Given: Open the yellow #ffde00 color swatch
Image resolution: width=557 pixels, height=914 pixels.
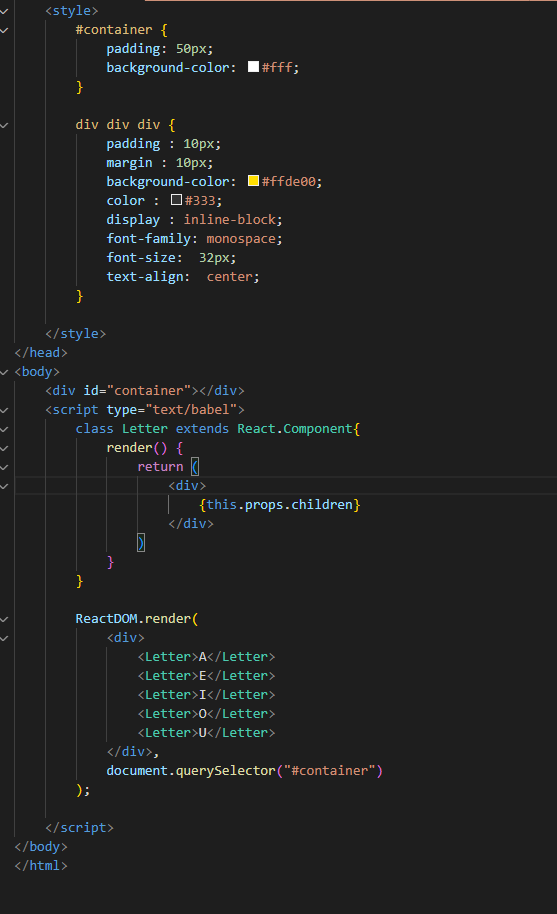Looking at the screenshot, I should 253,181.
